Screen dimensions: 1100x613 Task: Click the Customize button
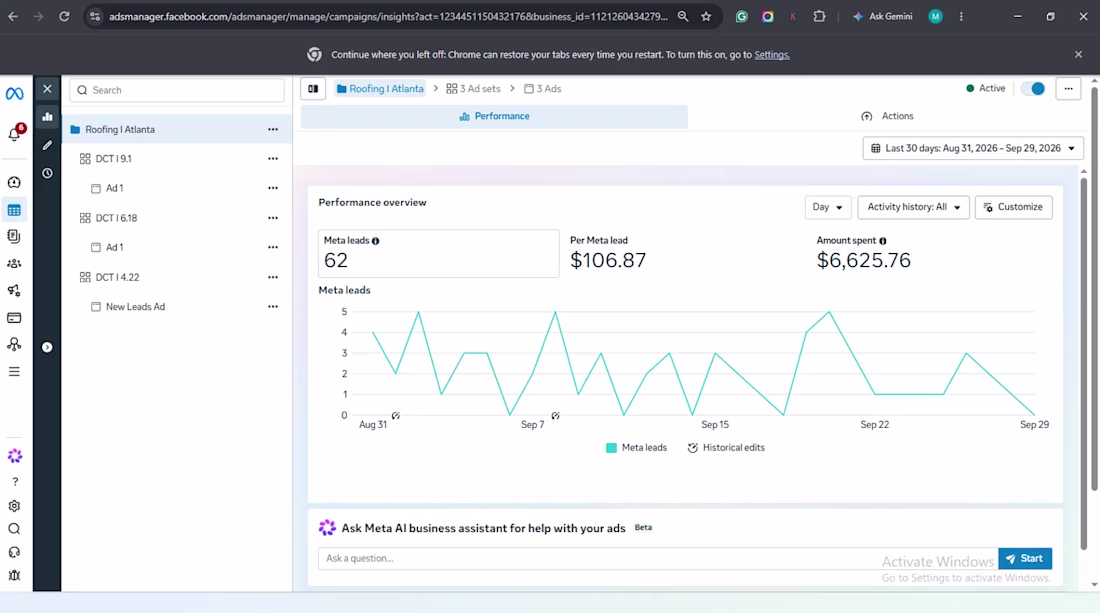(x=1013, y=207)
